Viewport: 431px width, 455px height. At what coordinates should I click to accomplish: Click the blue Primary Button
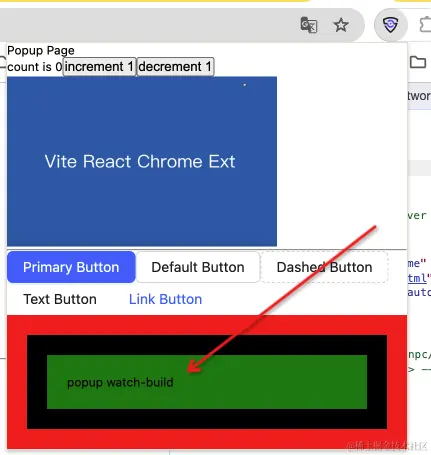tap(71, 267)
